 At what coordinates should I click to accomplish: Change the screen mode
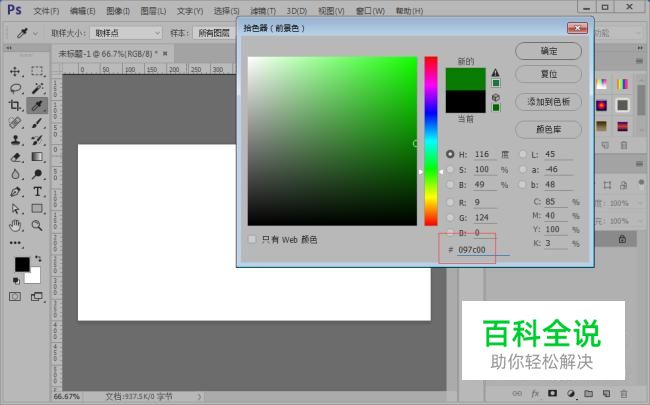(x=37, y=296)
